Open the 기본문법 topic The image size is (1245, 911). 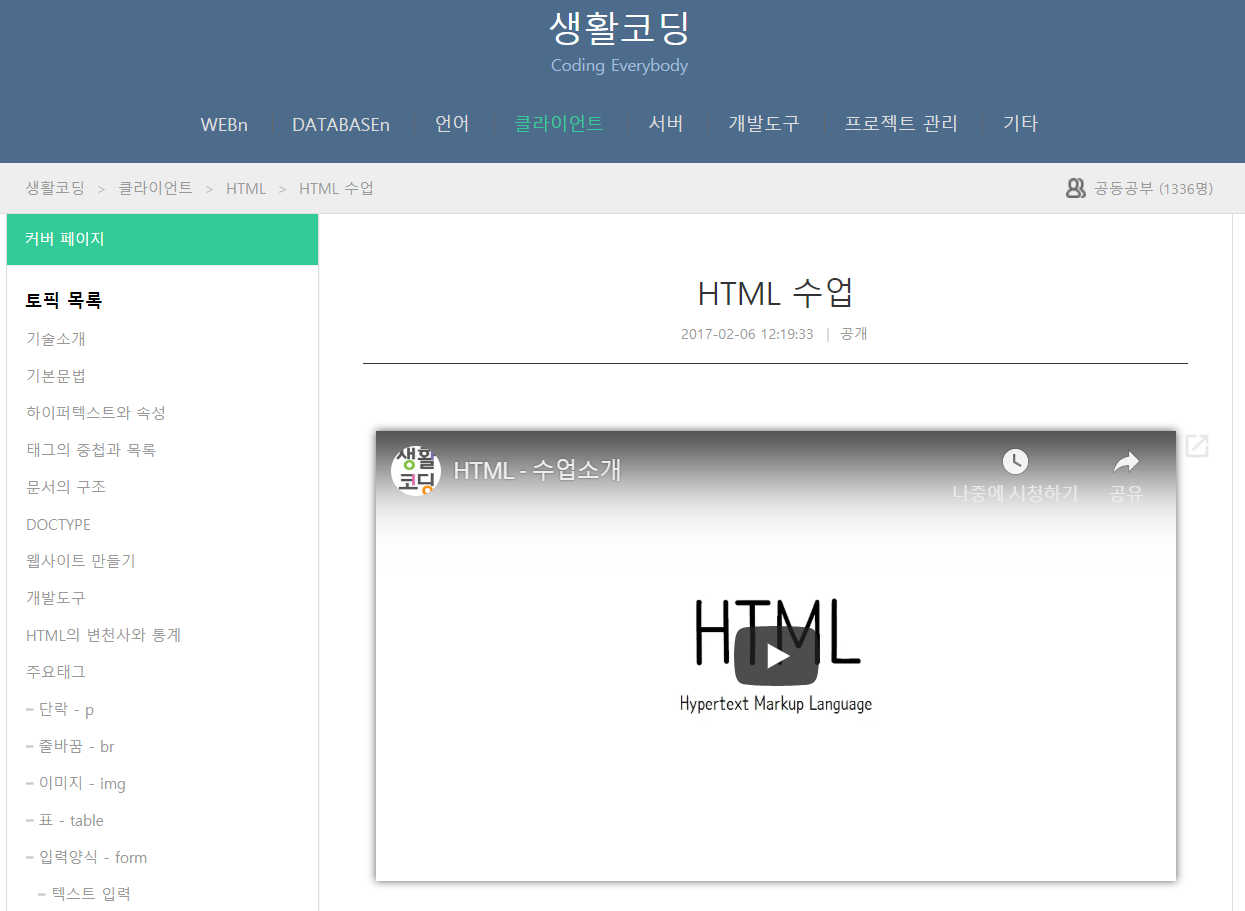coord(56,376)
